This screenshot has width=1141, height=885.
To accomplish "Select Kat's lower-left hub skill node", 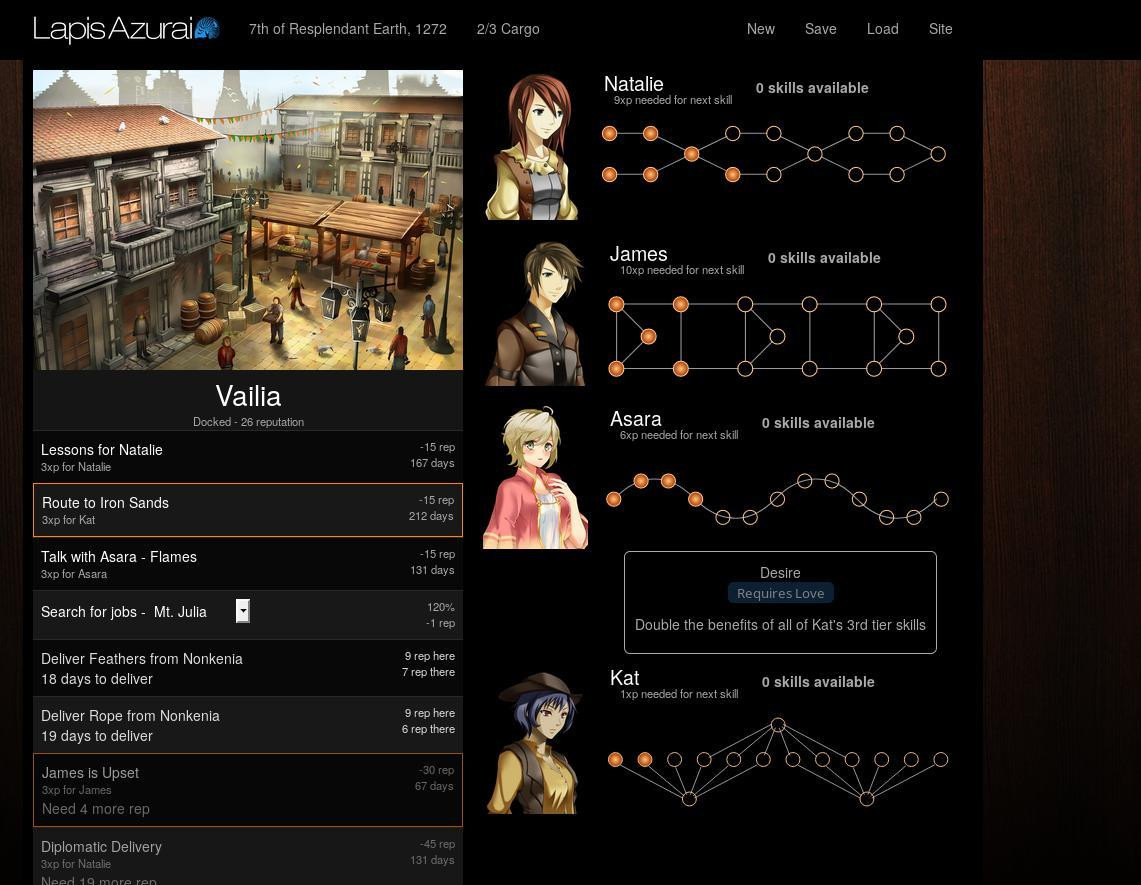I will [x=689, y=799].
